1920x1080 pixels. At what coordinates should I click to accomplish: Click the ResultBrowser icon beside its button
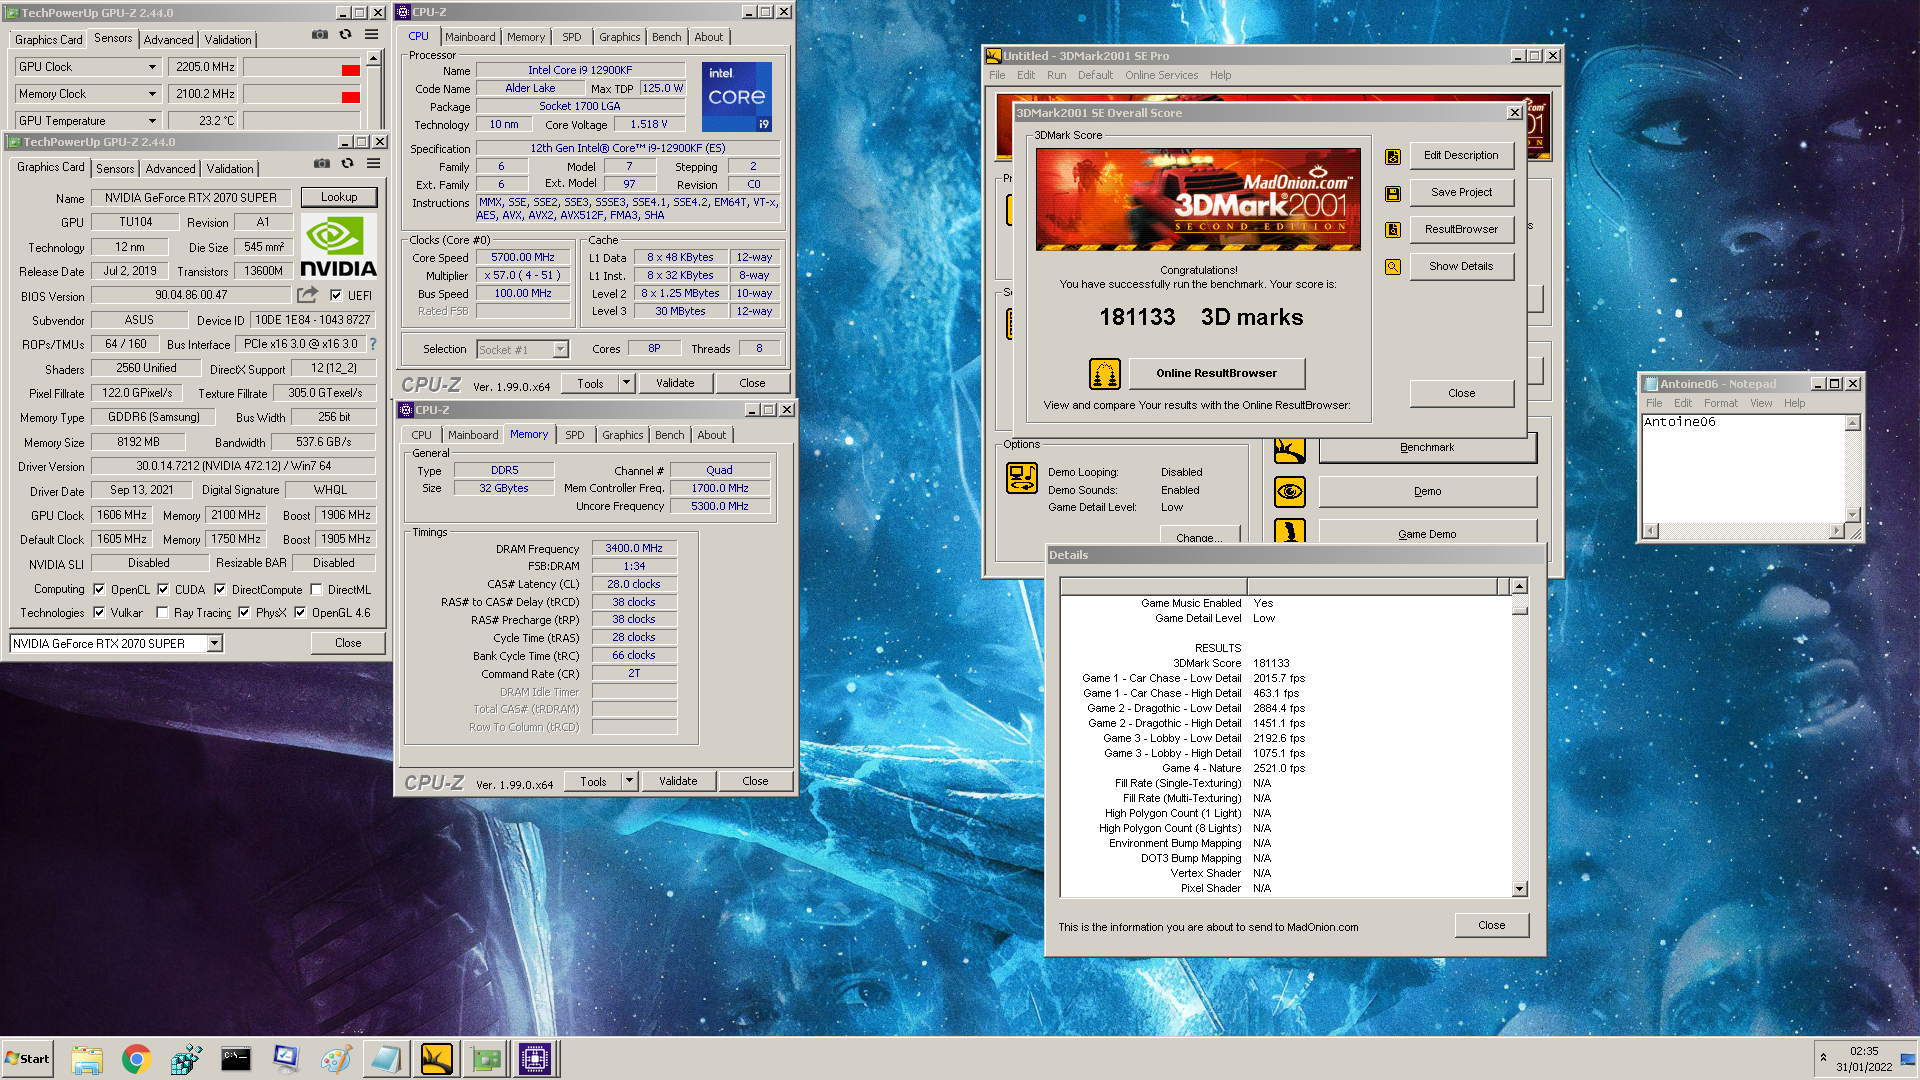(x=1392, y=230)
